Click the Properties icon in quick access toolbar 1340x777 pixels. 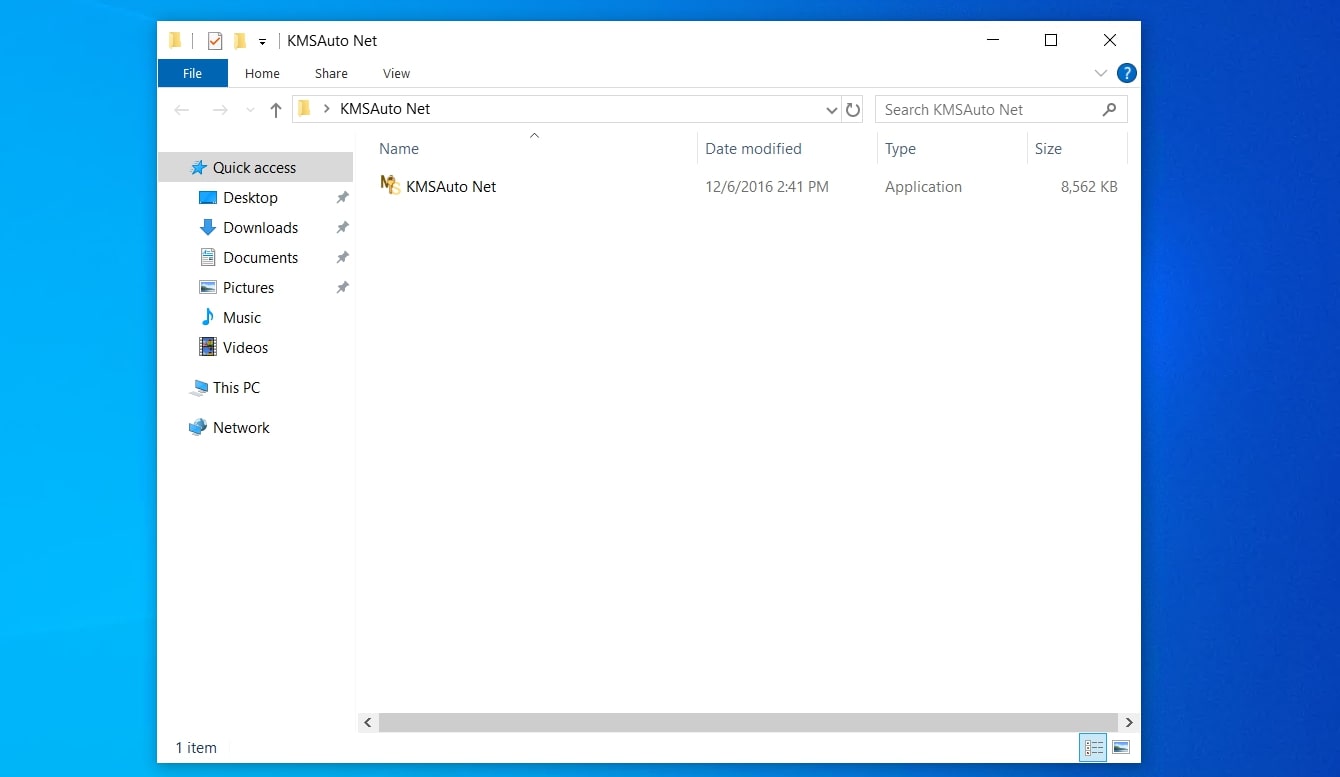coord(214,41)
